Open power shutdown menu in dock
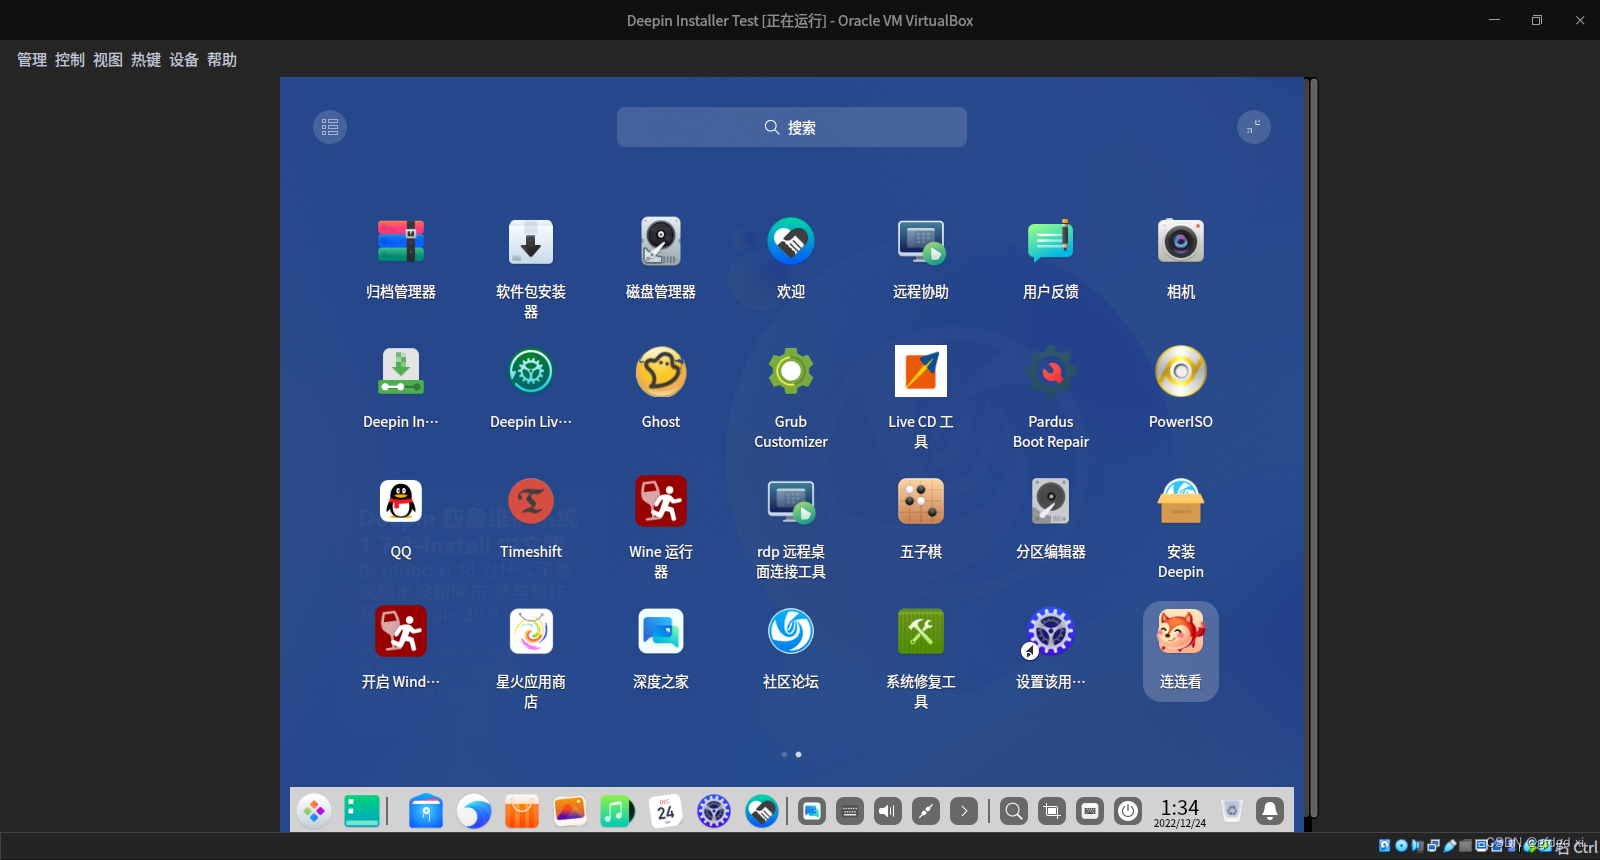Screen dimensions: 1600x860 click(1128, 811)
